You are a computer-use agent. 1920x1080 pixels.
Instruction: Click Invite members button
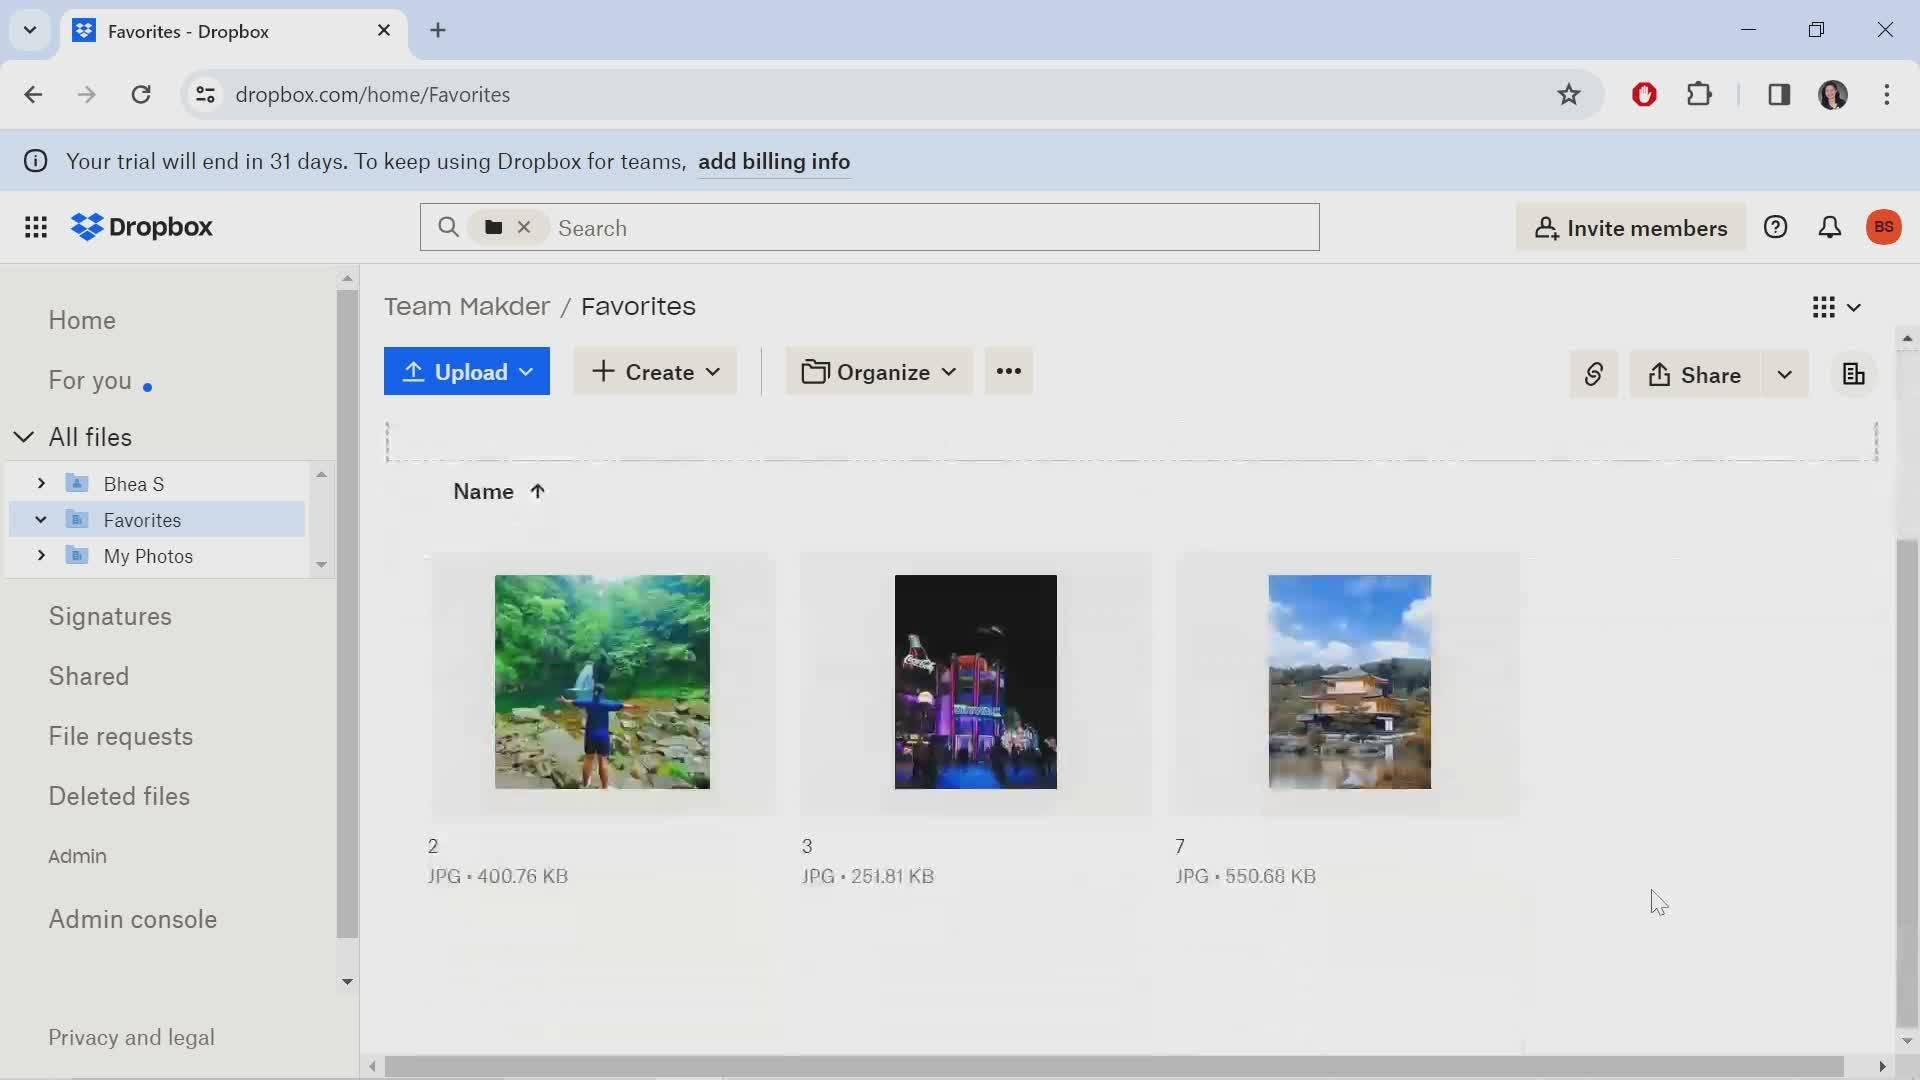1631,228
